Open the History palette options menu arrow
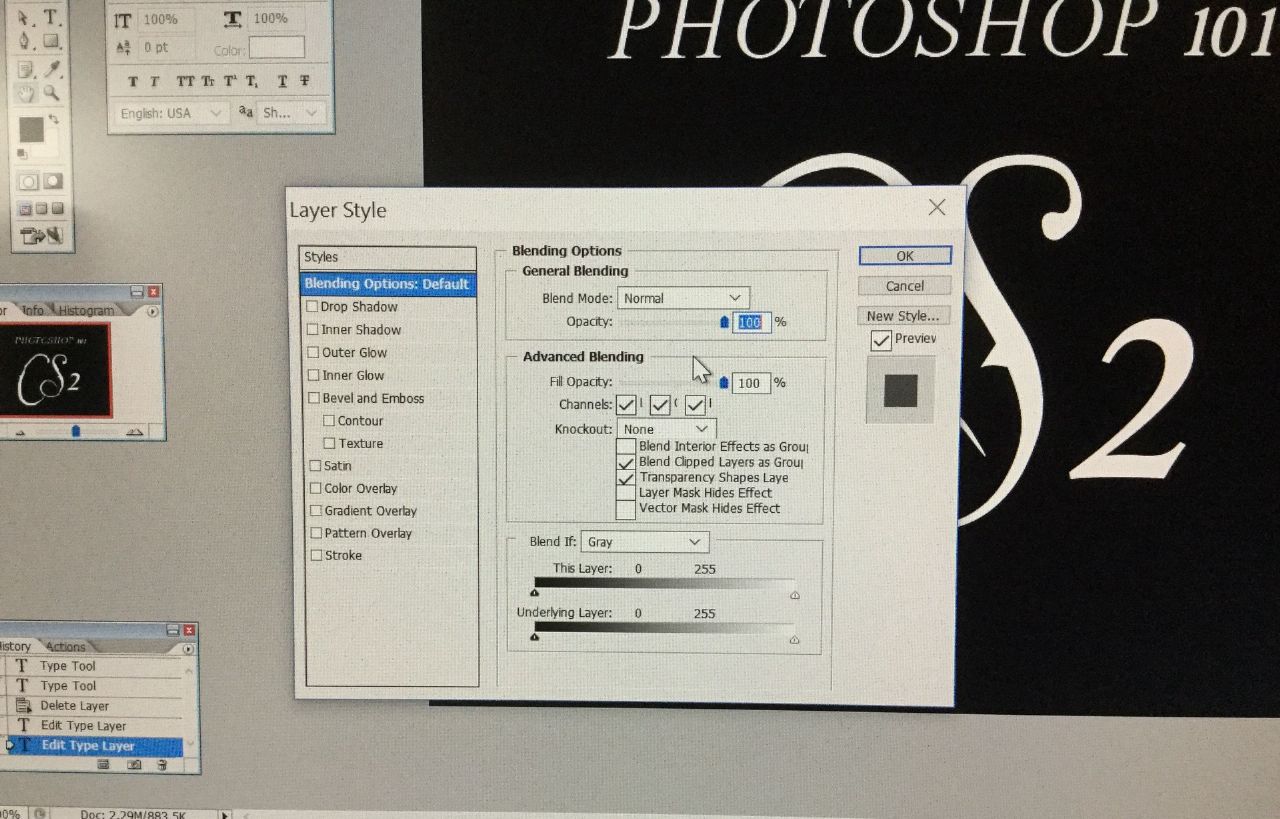The image size is (1280, 819). [188, 648]
